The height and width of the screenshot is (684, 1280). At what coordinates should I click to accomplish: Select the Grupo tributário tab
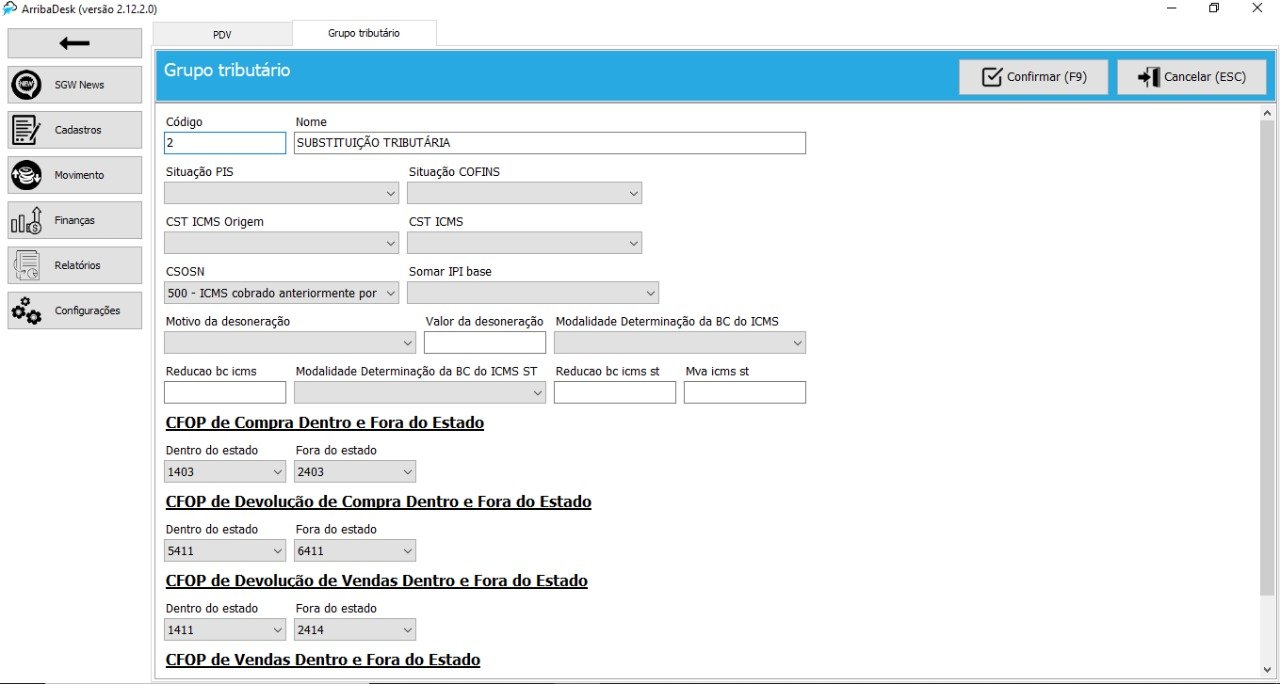(364, 33)
